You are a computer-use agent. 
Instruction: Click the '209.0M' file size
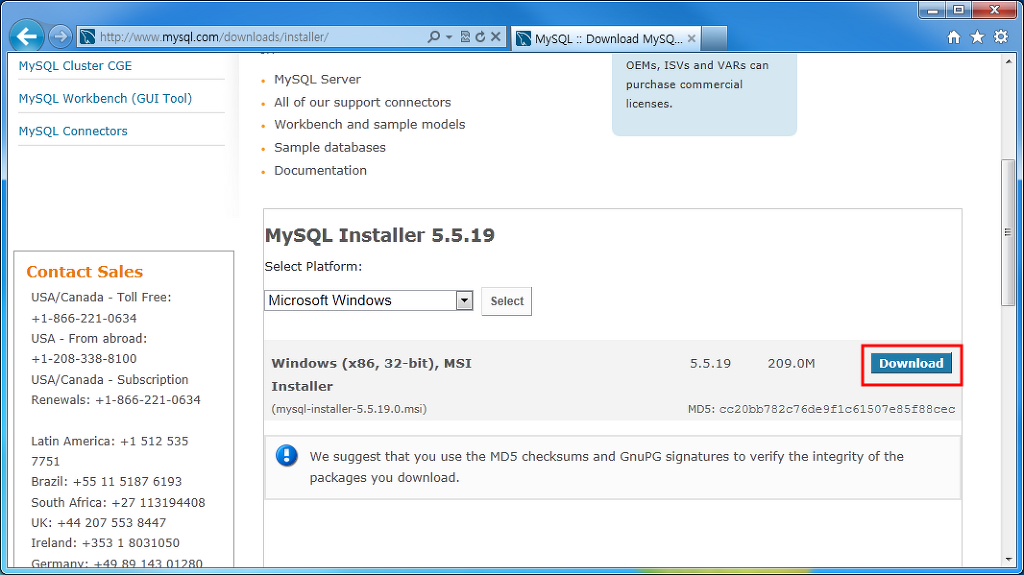tap(791, 363)
